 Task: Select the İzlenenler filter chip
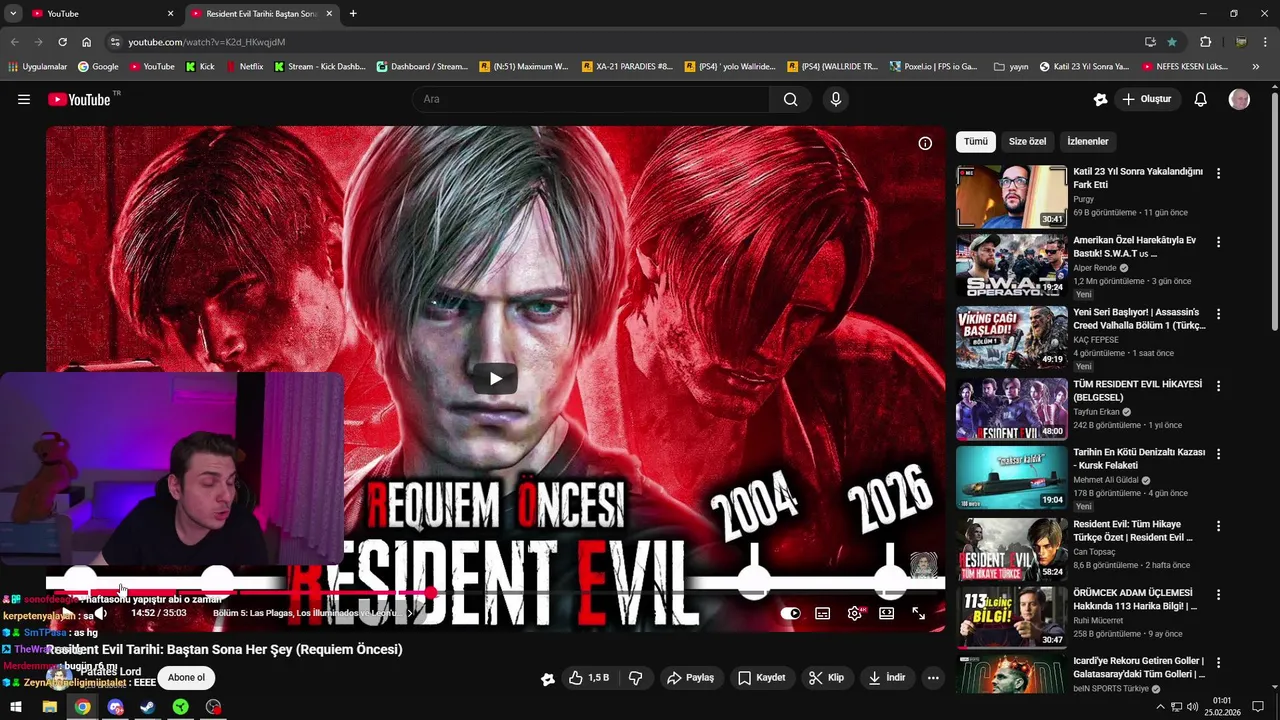1087,142
